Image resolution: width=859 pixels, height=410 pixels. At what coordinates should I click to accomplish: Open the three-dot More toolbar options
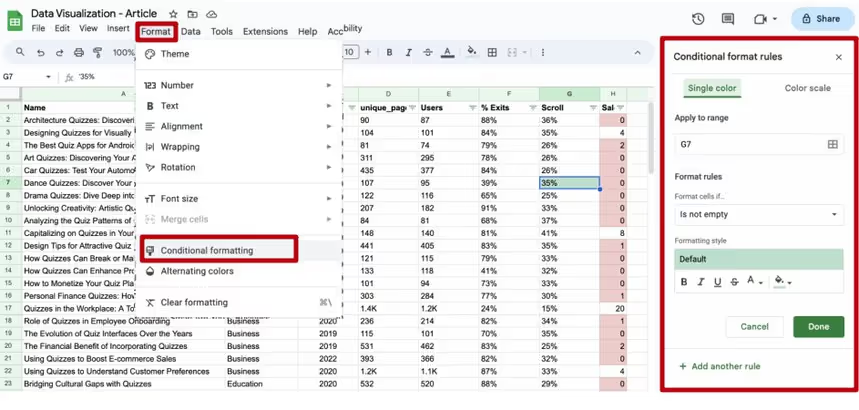542,53
